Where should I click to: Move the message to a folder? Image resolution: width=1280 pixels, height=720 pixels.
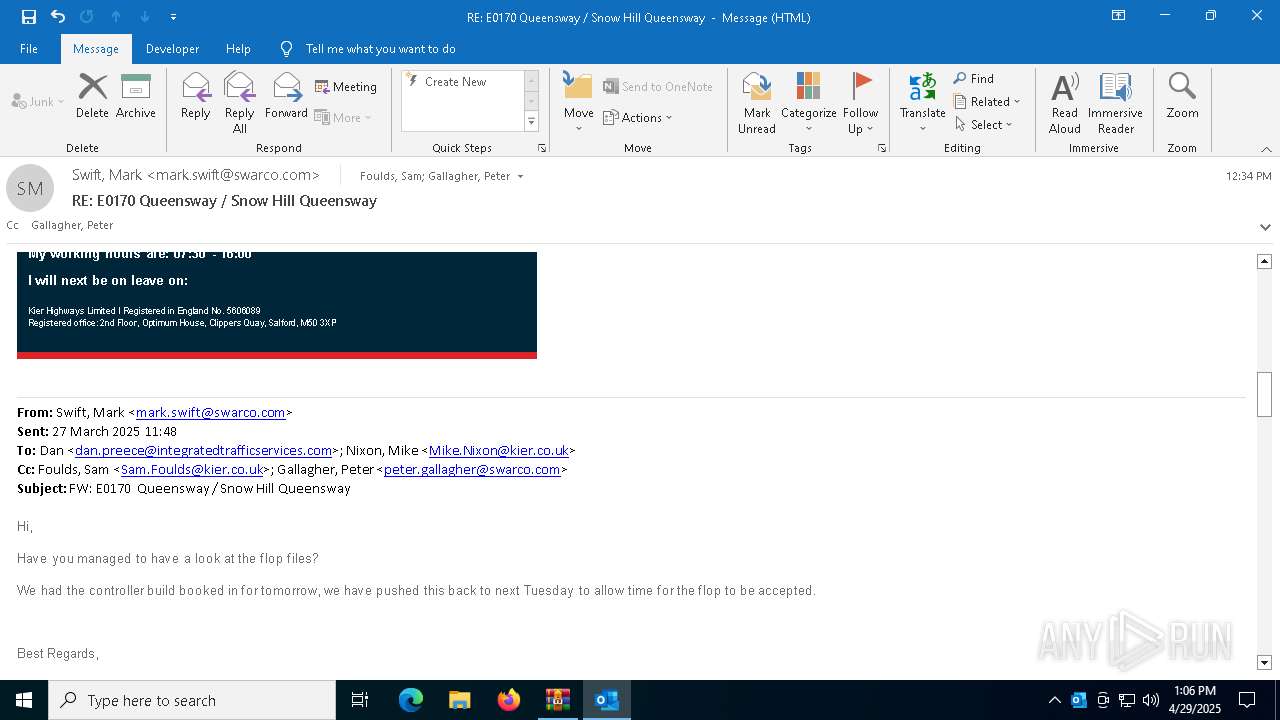pos(578,102)
